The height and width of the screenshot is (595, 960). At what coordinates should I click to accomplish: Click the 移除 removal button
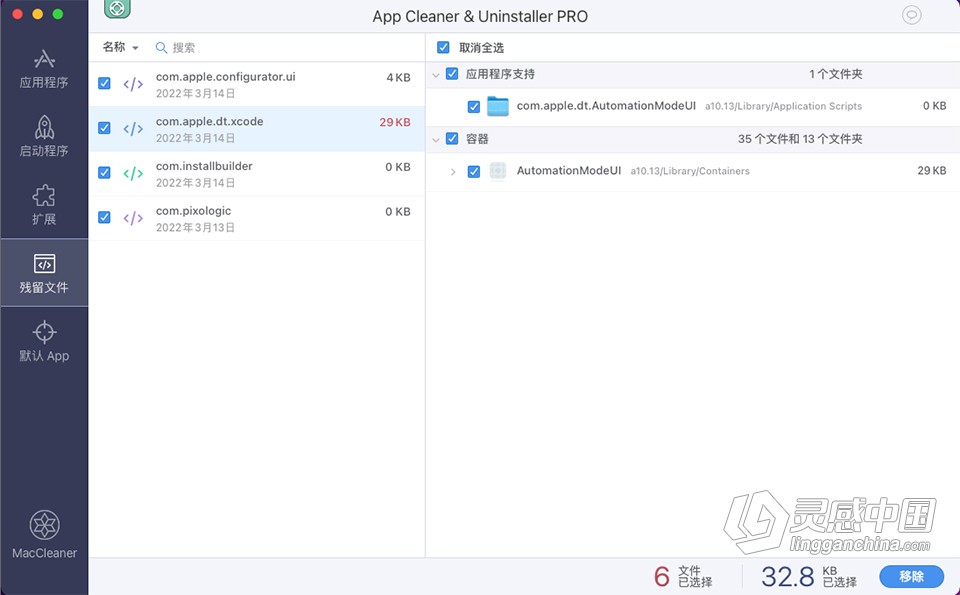[911, 577]
